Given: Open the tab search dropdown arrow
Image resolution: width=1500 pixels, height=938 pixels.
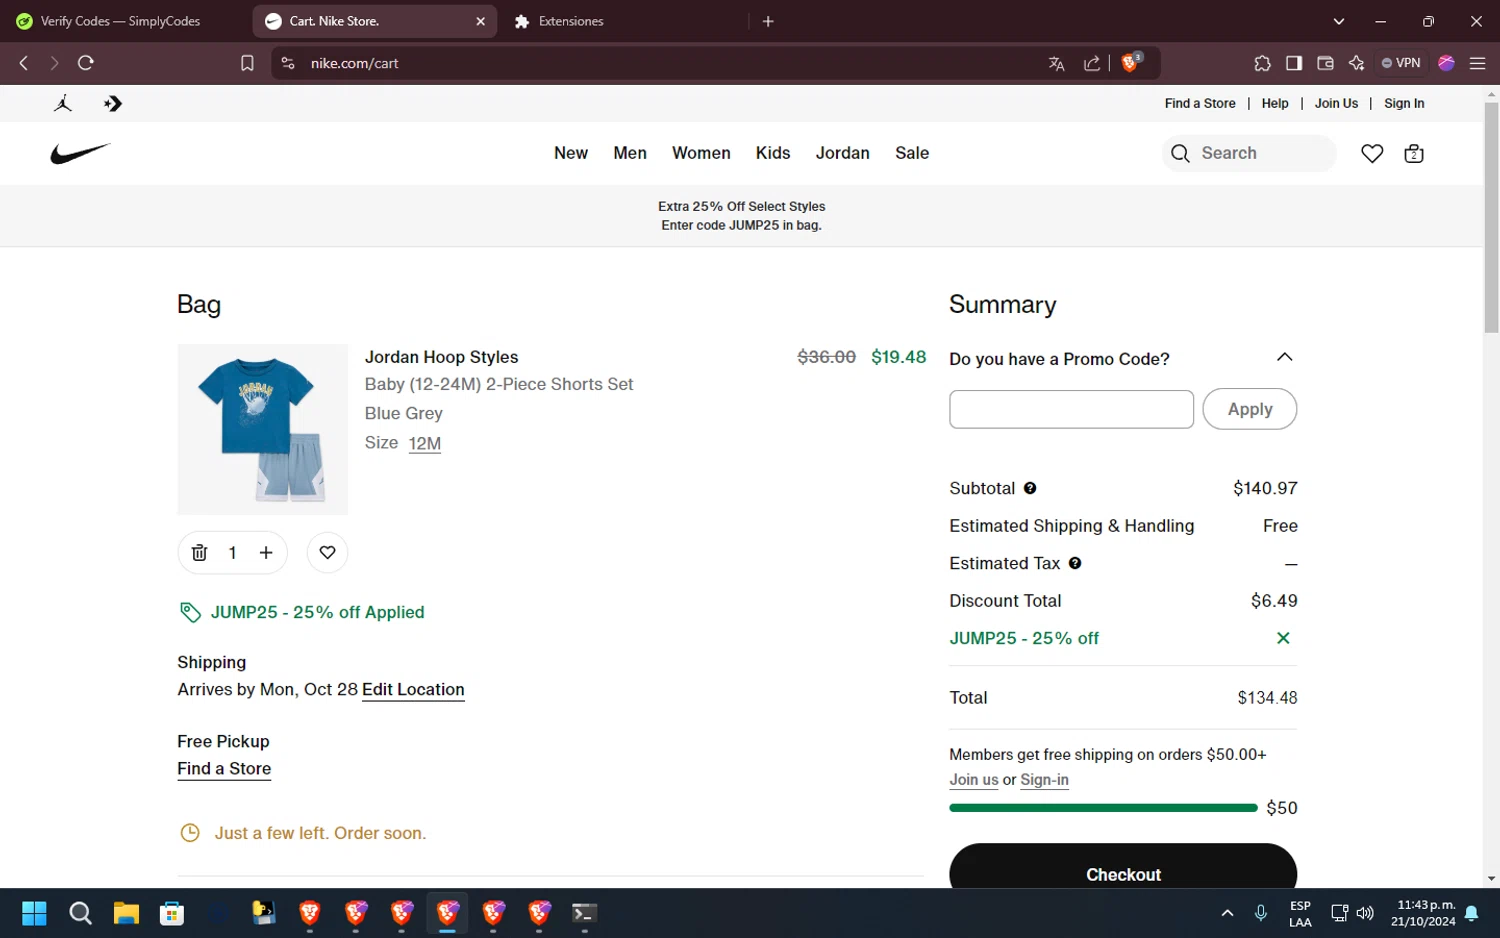Looking at the screenshot, I should click(x=1338, y=21).
